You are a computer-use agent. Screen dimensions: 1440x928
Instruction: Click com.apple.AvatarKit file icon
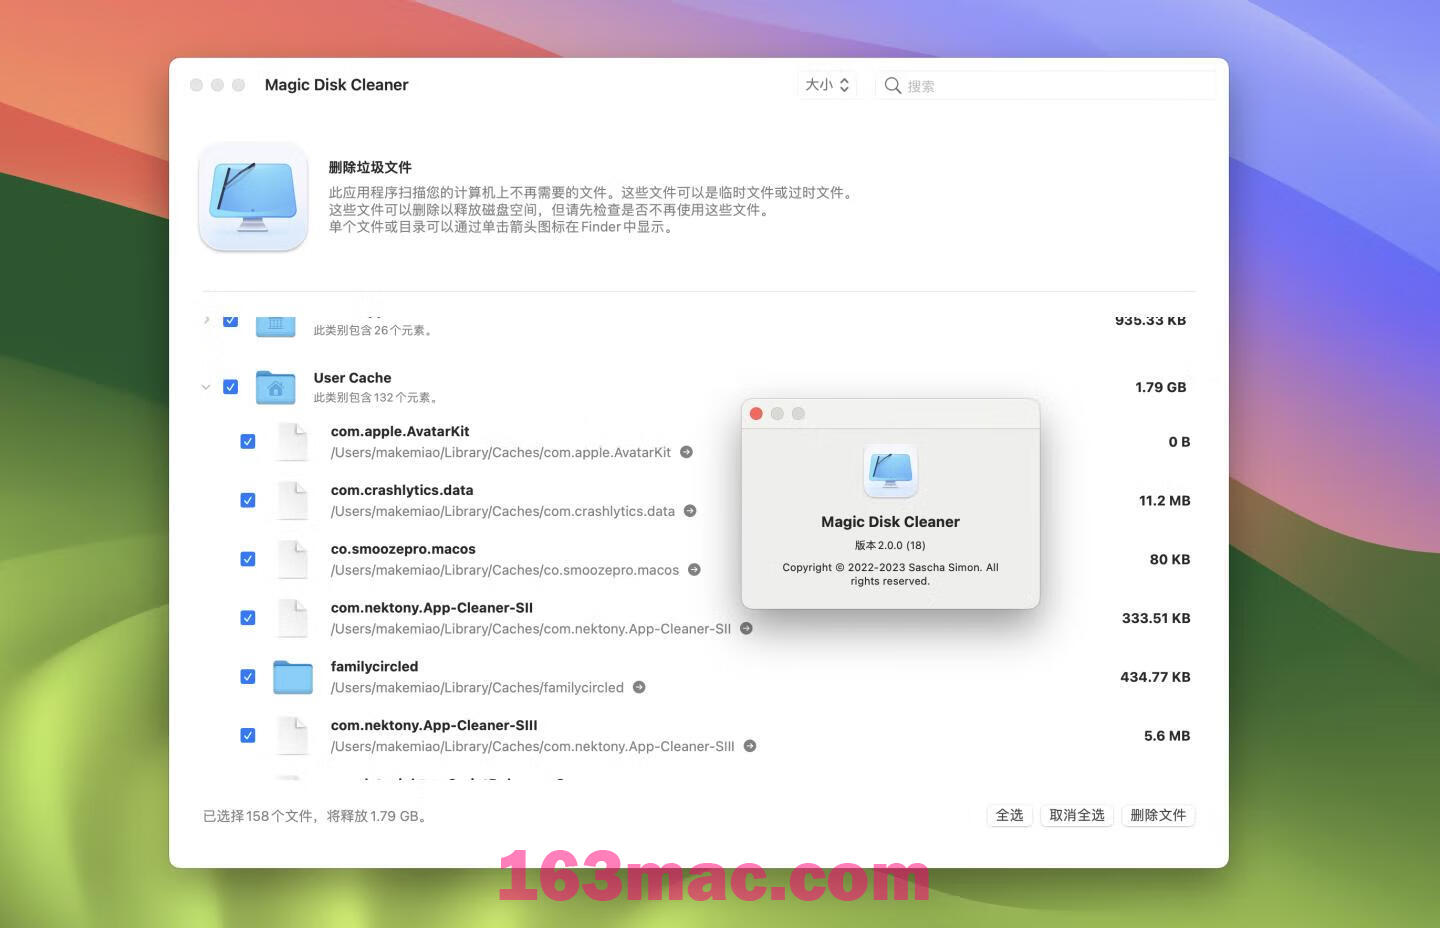pos(292,442)
